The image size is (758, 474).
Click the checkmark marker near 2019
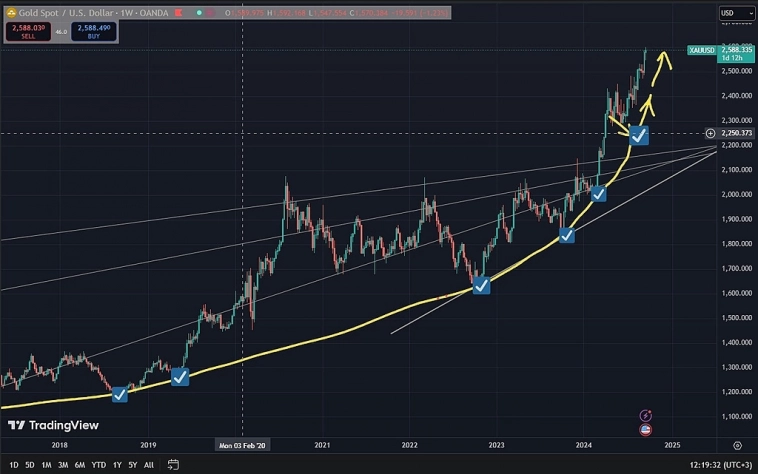point(180,377)
